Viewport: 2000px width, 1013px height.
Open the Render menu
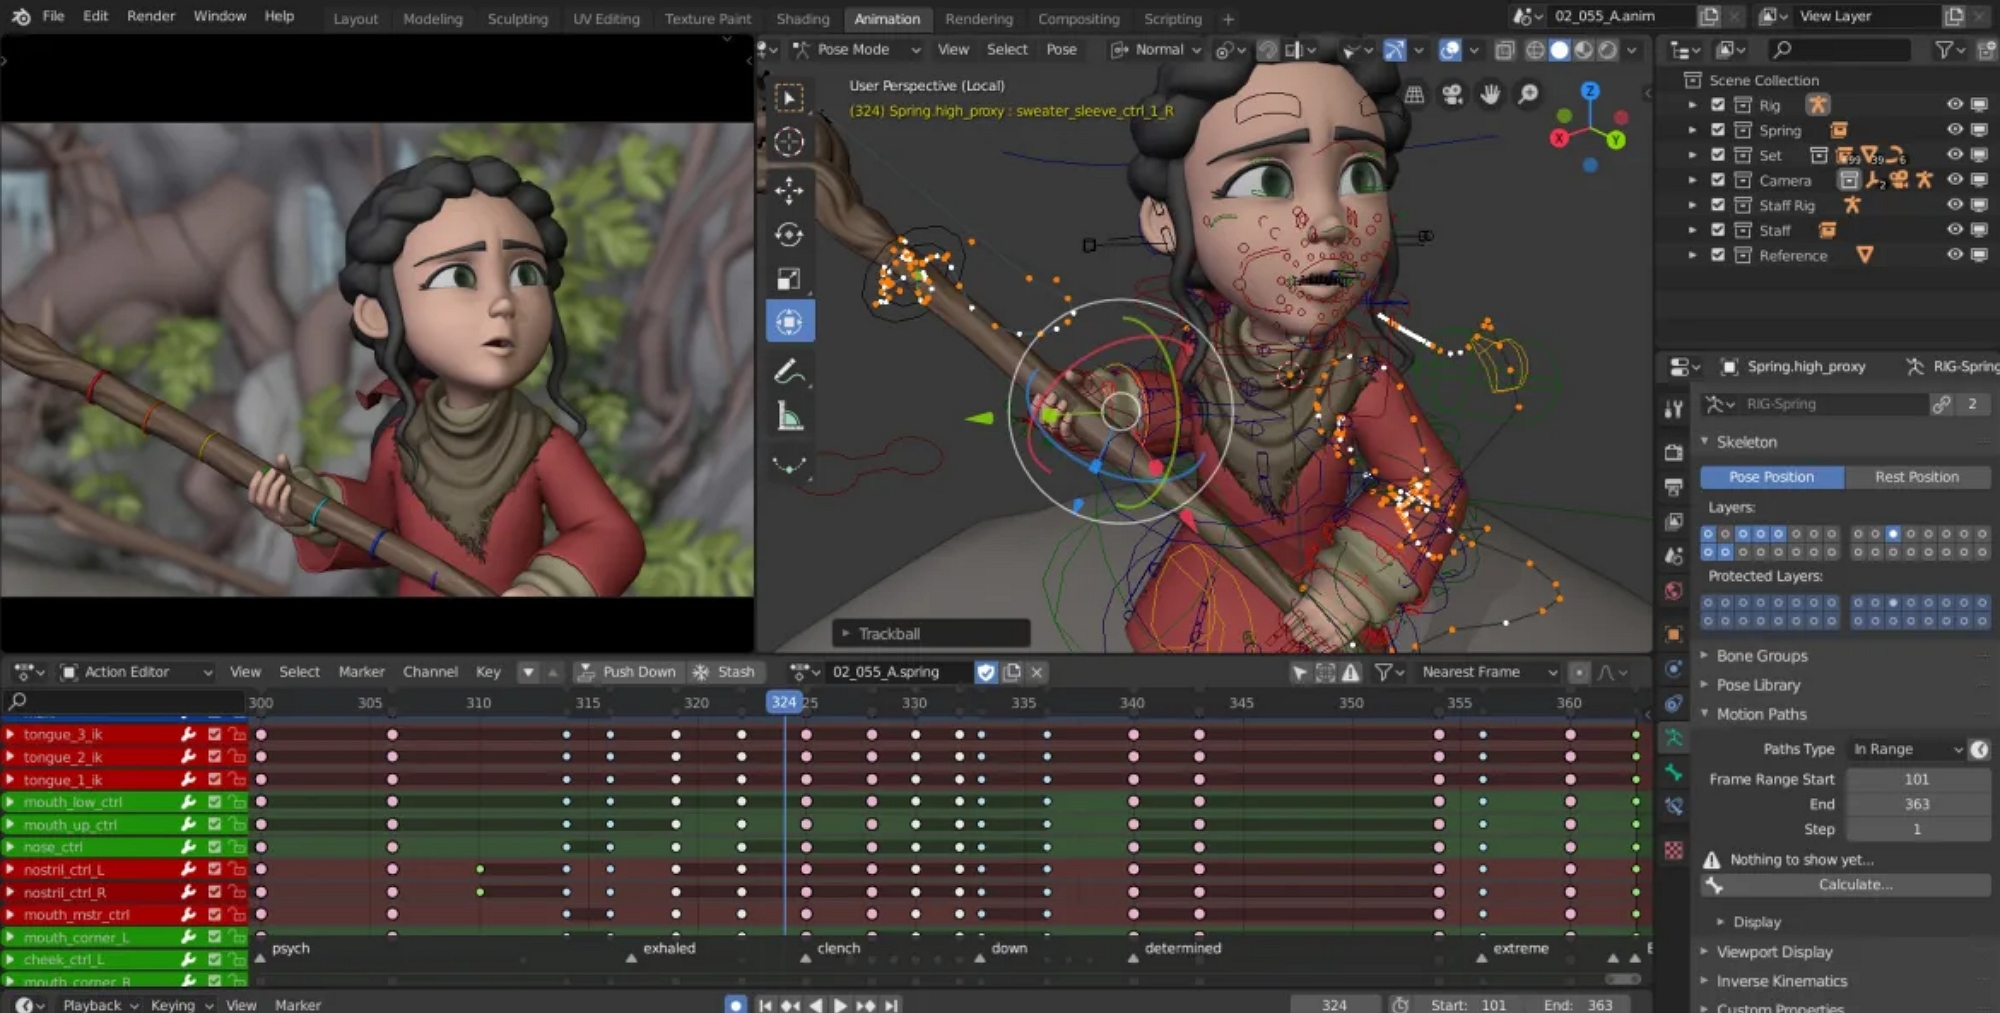coord(151,16)
